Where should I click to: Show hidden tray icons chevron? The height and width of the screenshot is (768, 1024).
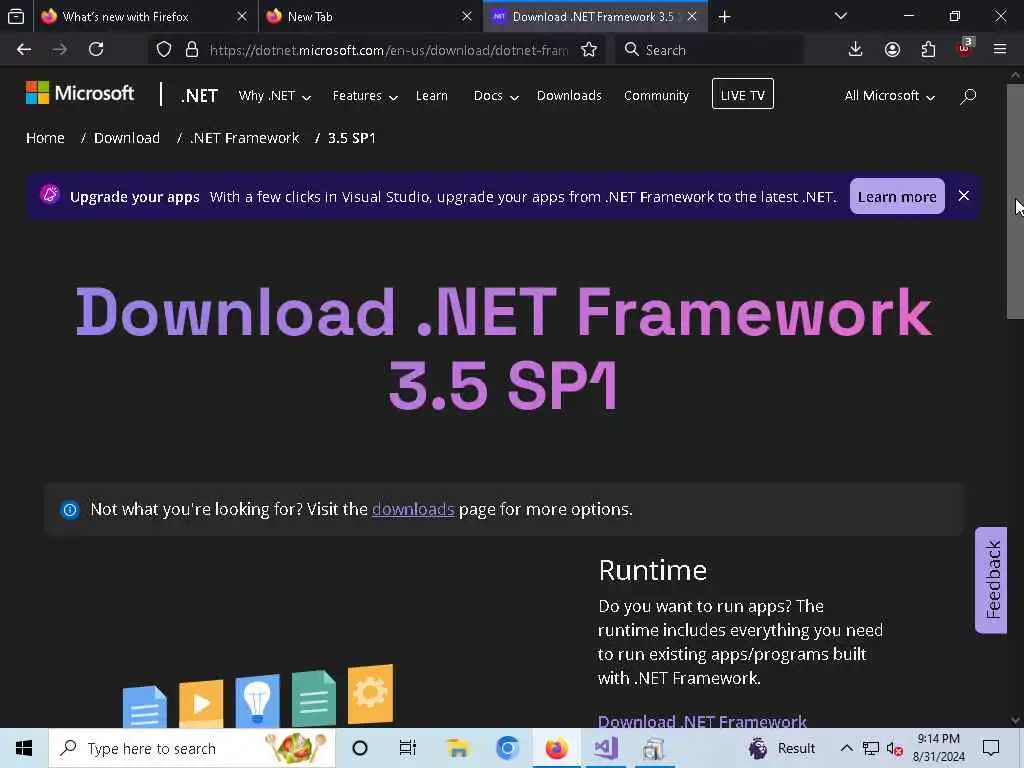(846, 748)
